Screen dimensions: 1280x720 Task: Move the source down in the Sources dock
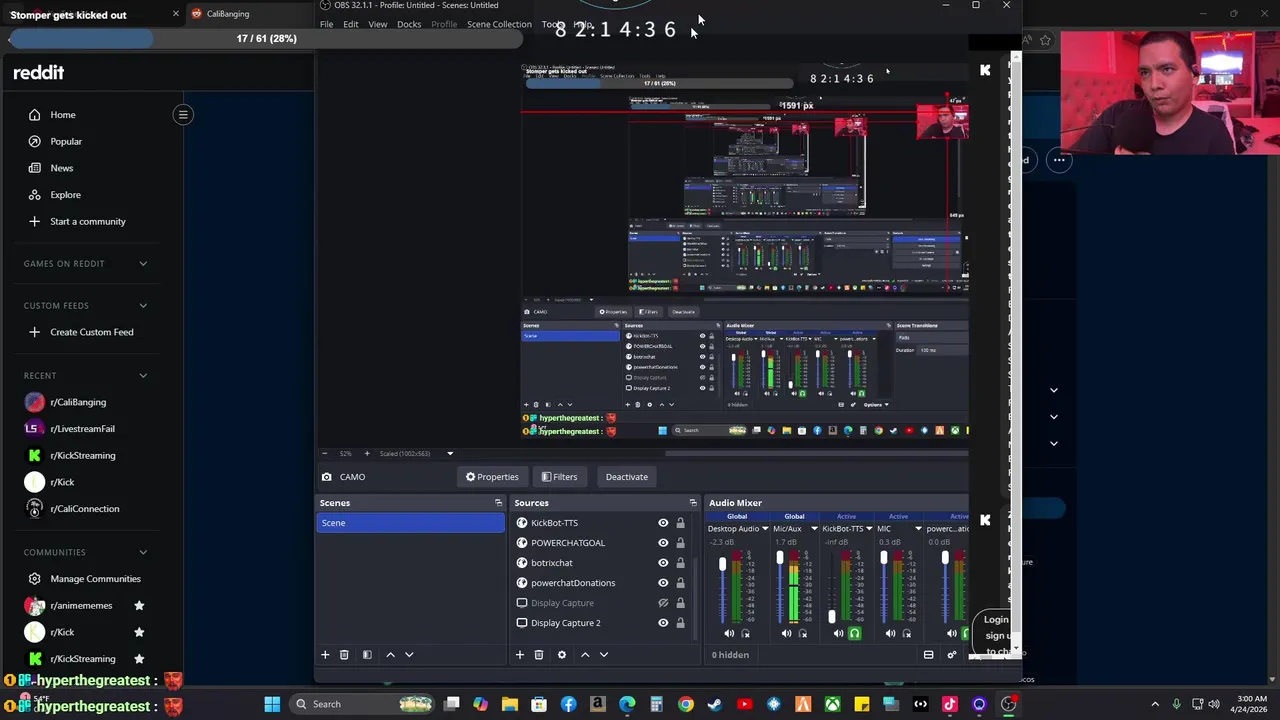point(603,655)
